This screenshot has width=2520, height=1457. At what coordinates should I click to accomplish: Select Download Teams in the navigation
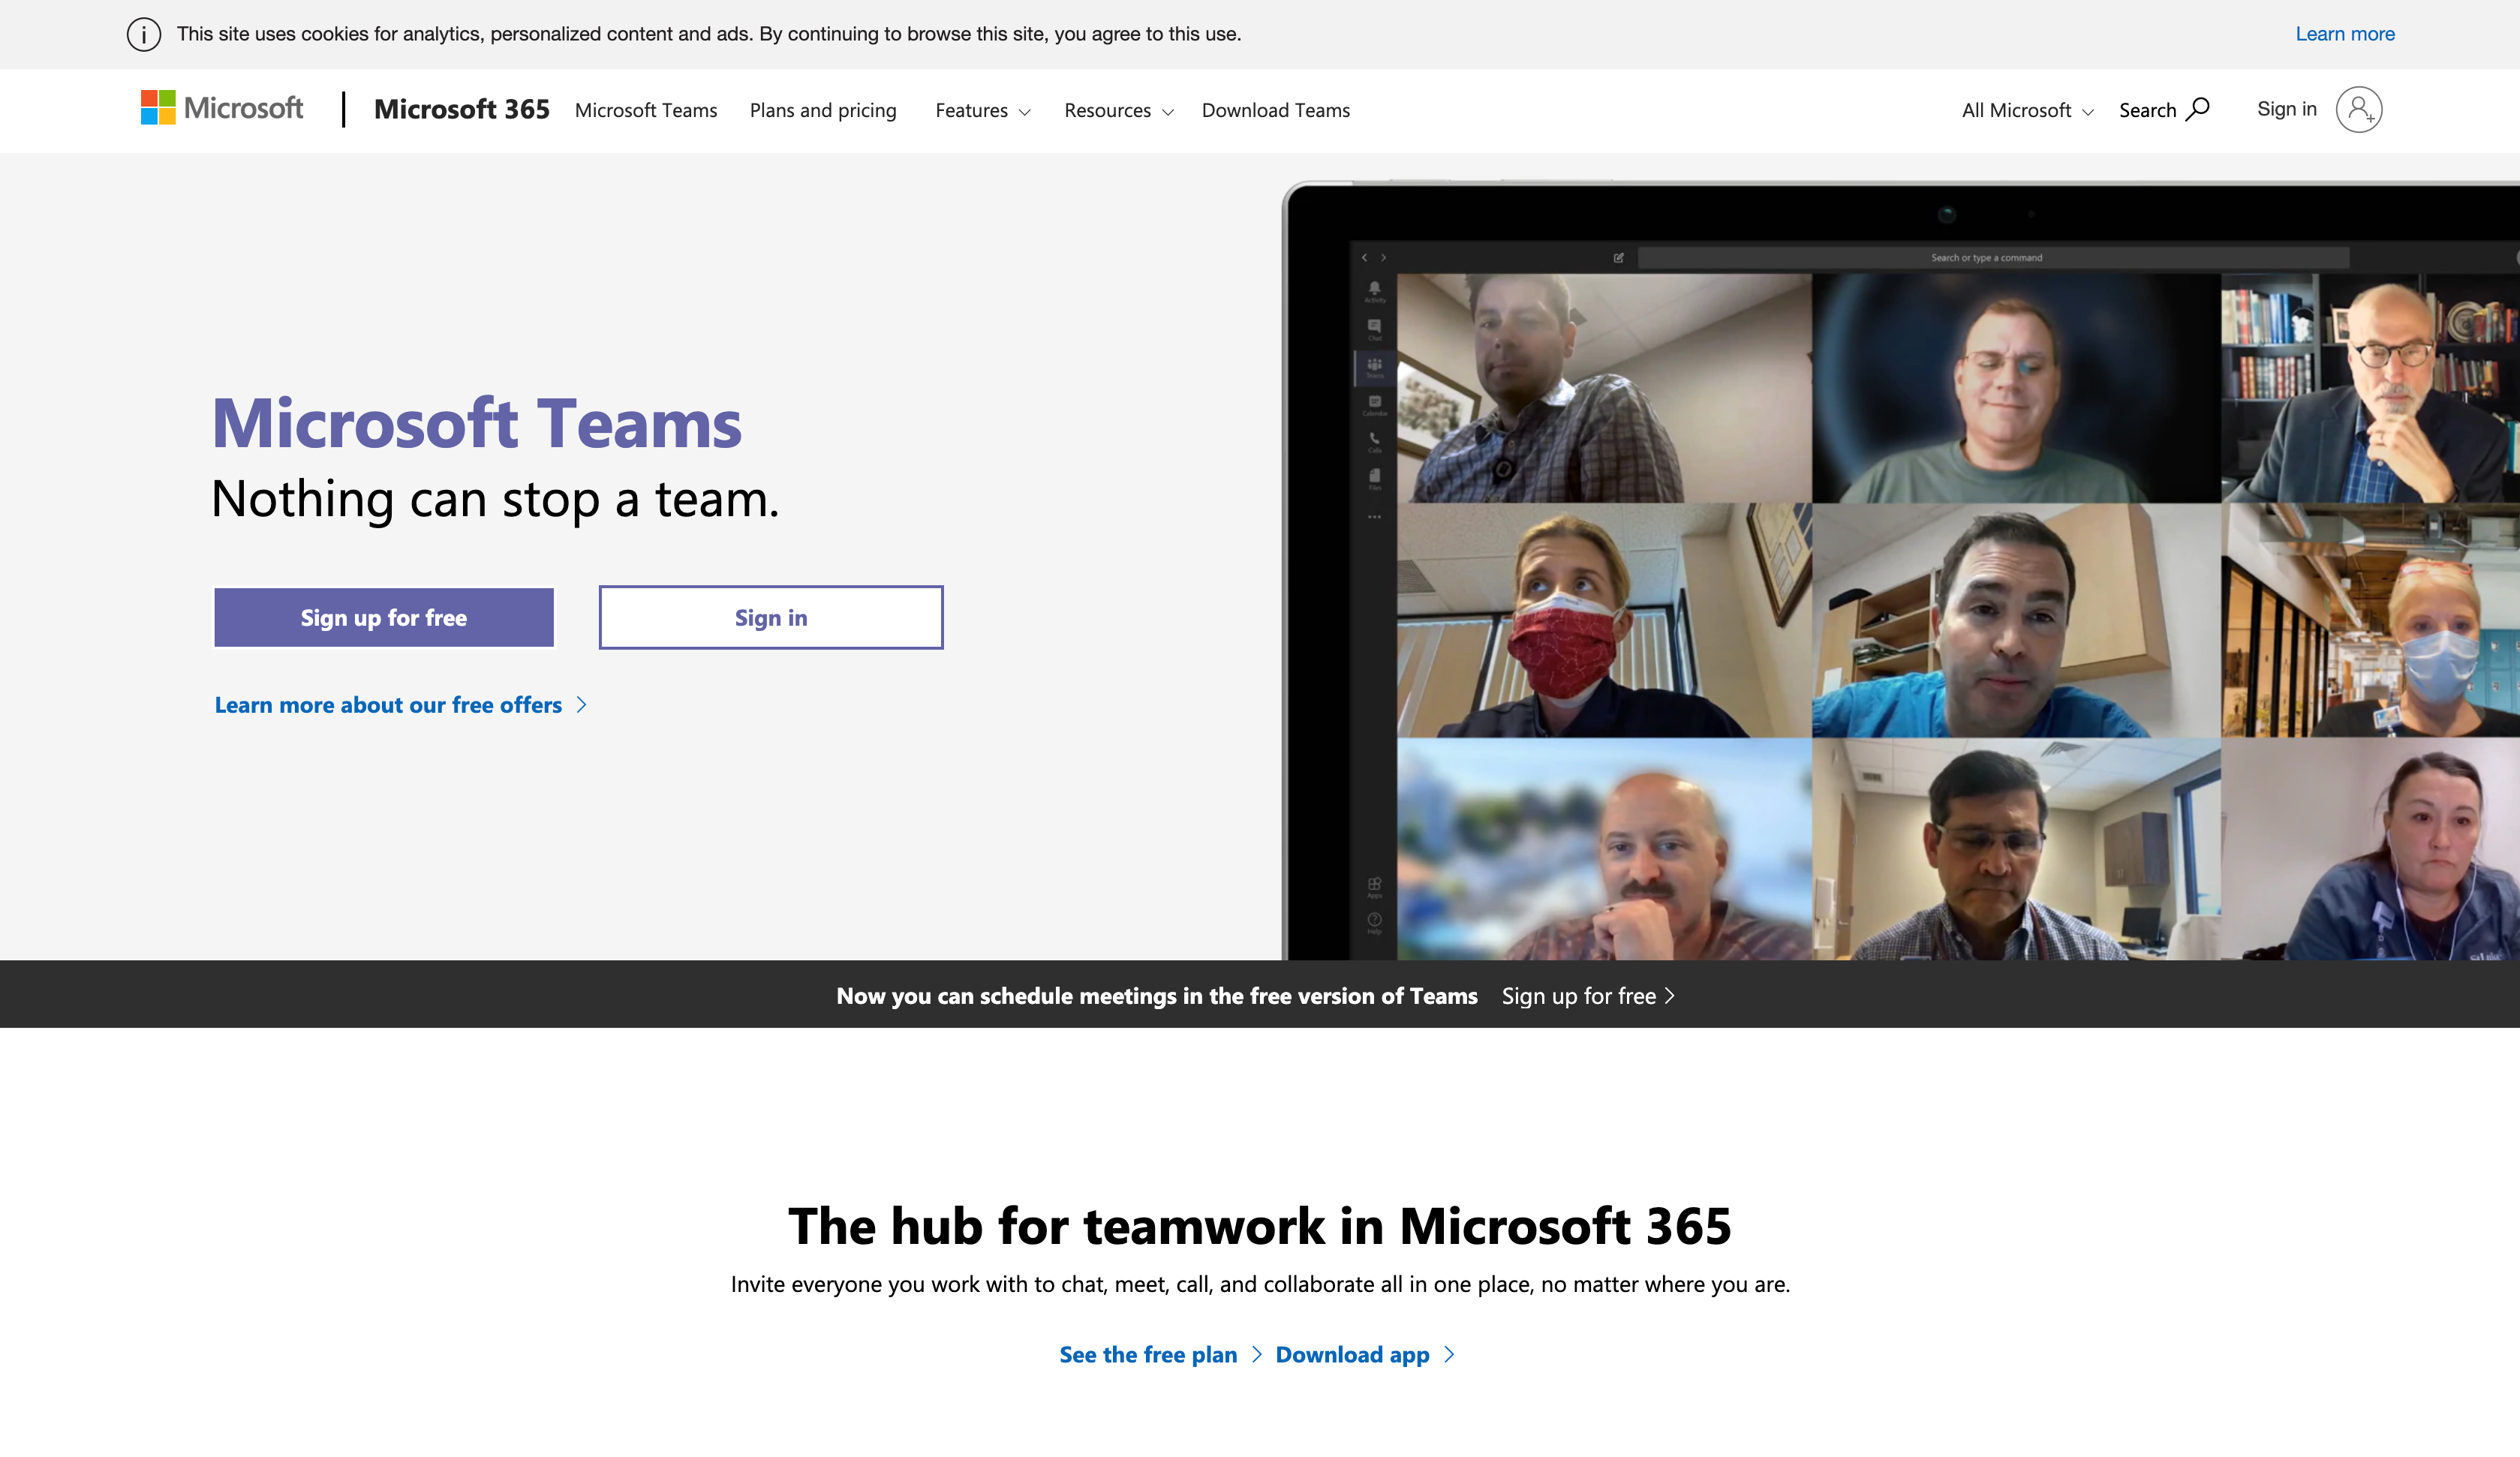[1275, 110]
